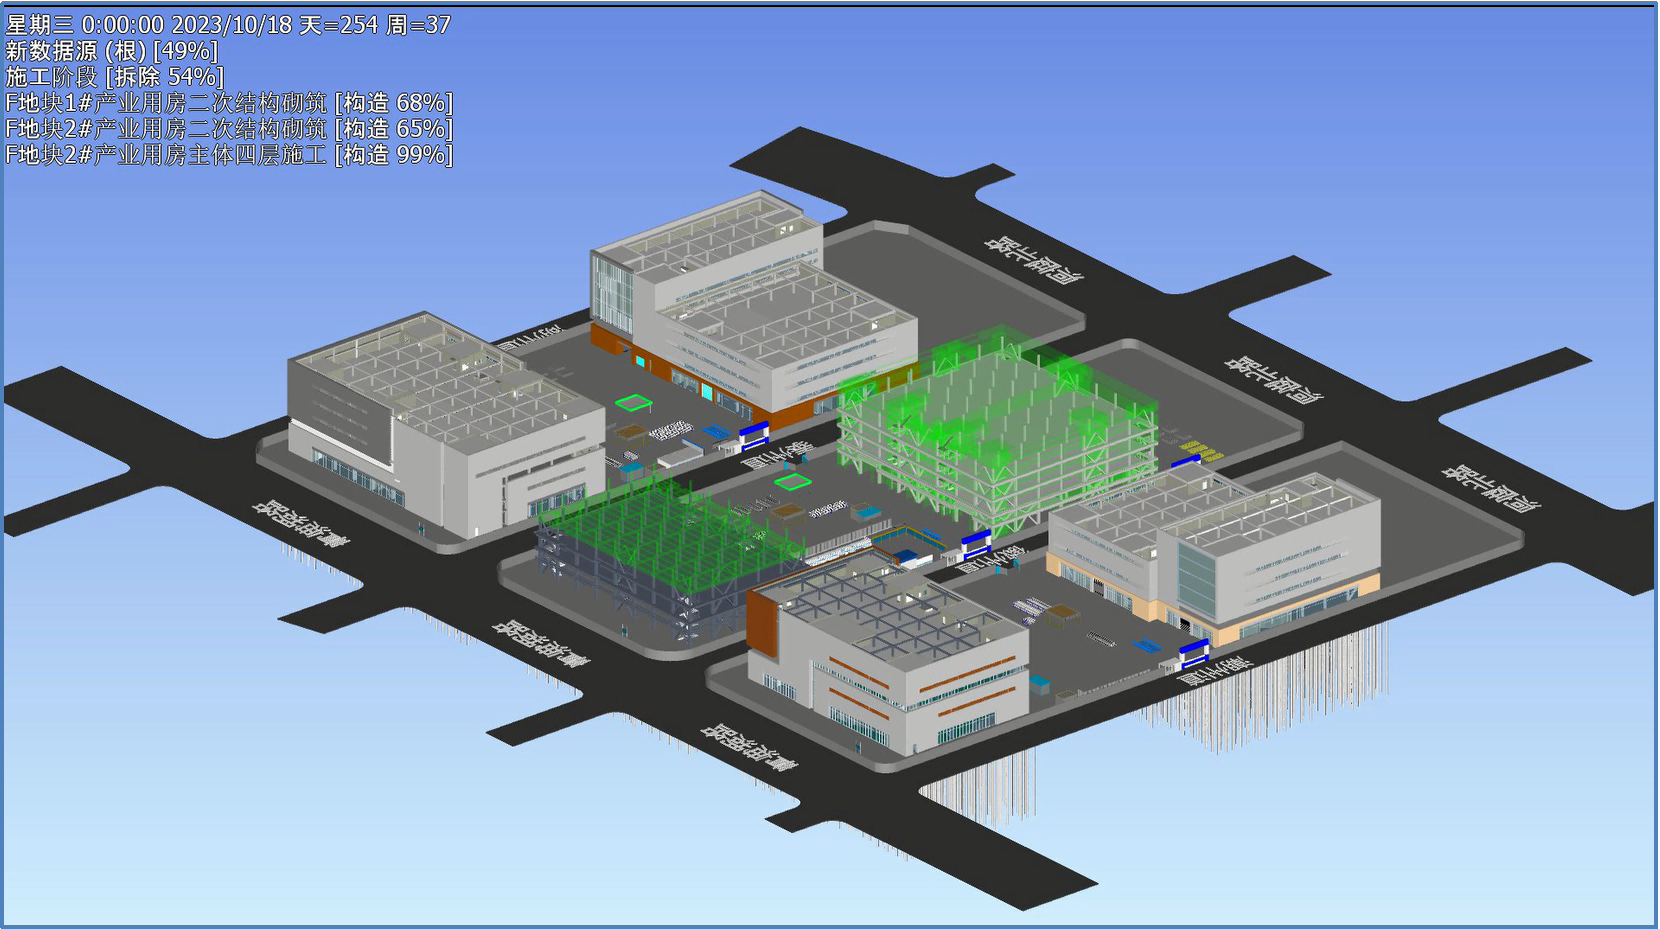Select the F地块2#产业用房主体四层施工 99% task line
The height and width of the screenshot is (929, 1660).
[x=229, y=155]
